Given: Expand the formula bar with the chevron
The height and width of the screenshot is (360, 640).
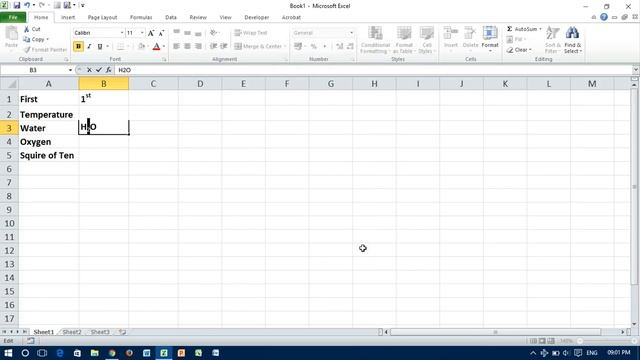Looking at the screenshot, I should pyautogui.click(x=636, y=70).
